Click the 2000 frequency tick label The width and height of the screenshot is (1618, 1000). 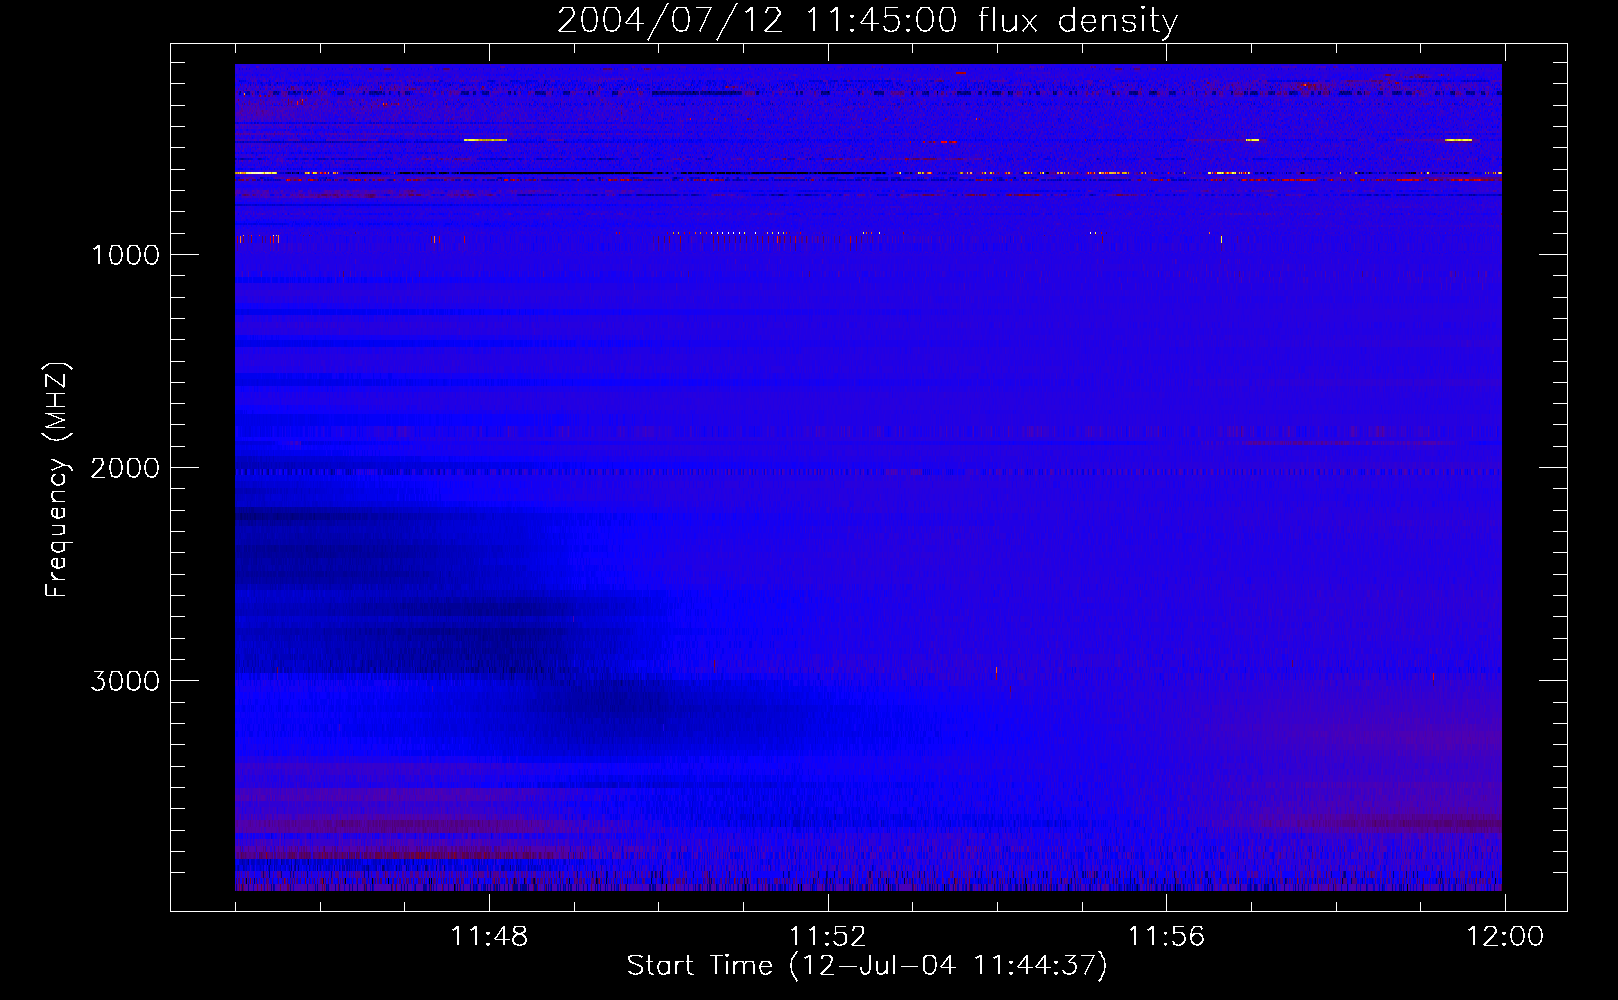125,468
